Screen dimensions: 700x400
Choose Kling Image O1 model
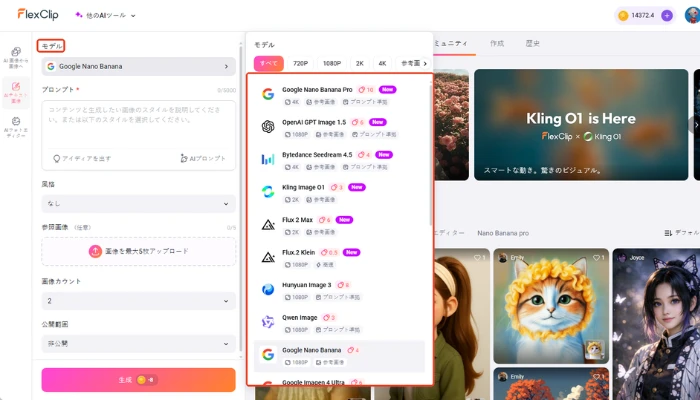click(339, 193)
